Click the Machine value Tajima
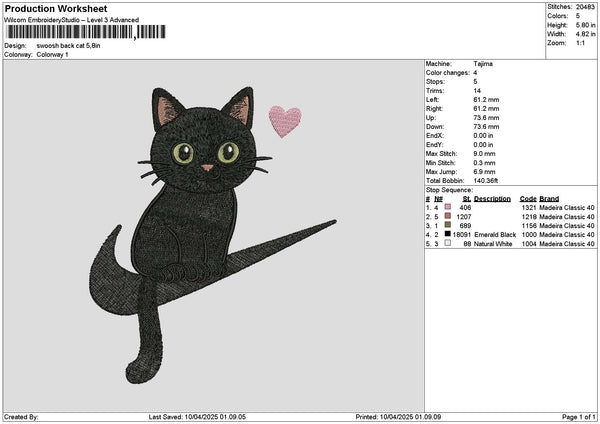 coord(483,64)
